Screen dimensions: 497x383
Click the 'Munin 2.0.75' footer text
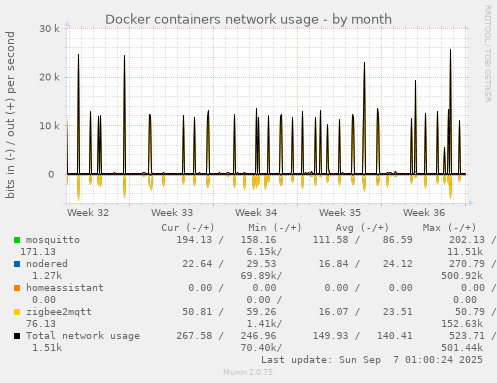point(248,372)
